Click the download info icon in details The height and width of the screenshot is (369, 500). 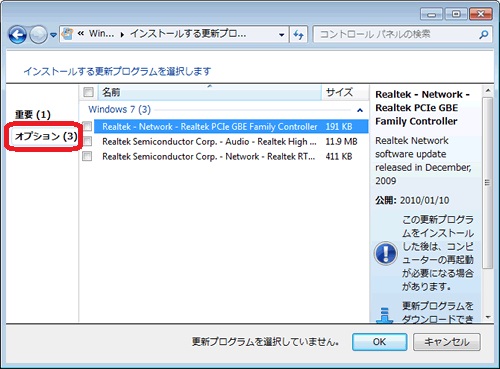coord(385,315)
